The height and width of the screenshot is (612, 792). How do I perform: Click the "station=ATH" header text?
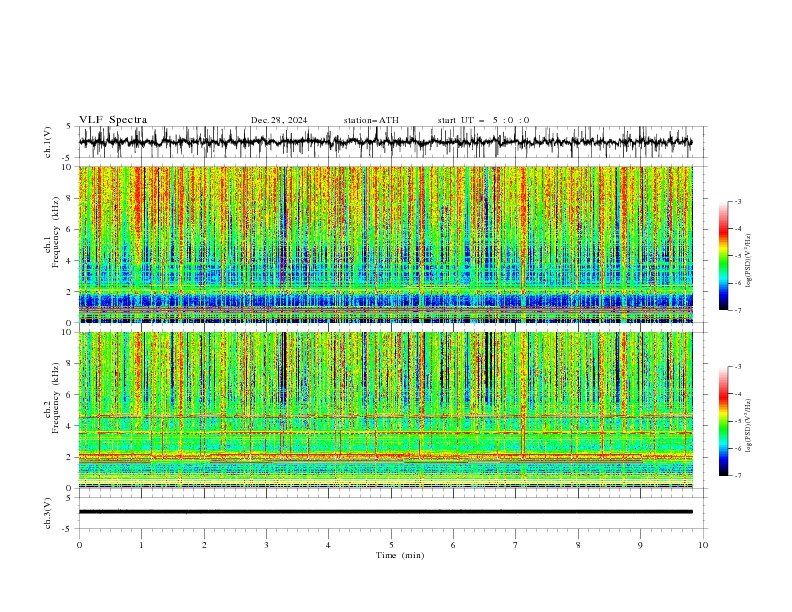(x=371, y=120)
